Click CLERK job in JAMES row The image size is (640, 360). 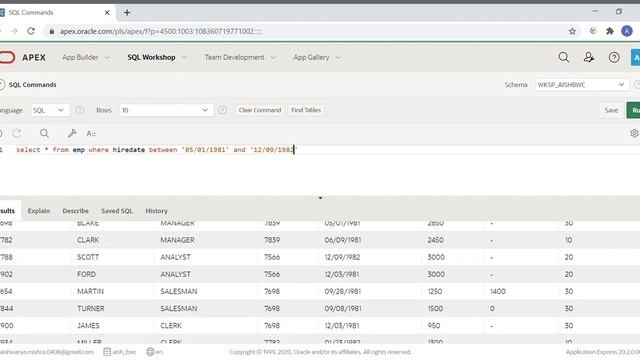(x=171, y=326)
